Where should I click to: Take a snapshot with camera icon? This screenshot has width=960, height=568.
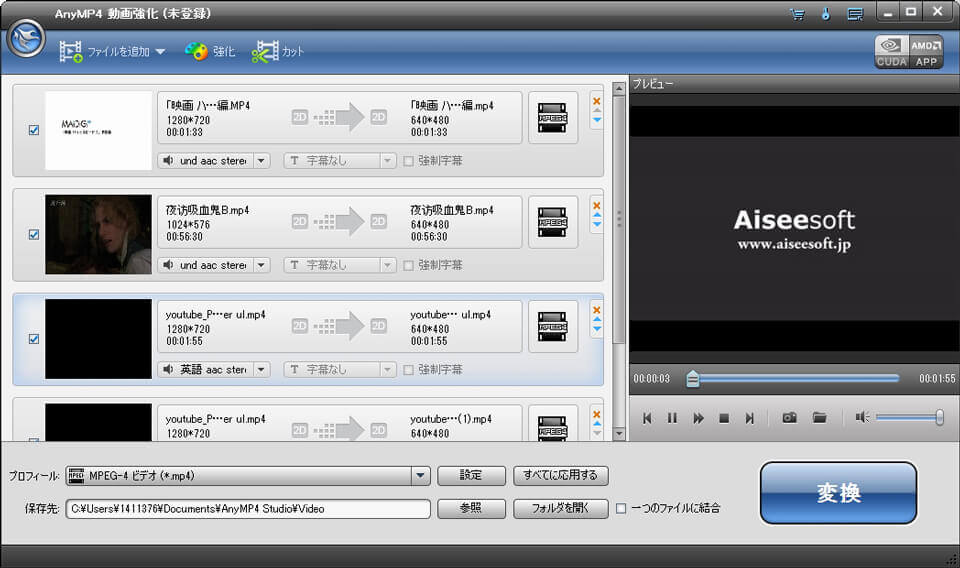coord(789,417)
